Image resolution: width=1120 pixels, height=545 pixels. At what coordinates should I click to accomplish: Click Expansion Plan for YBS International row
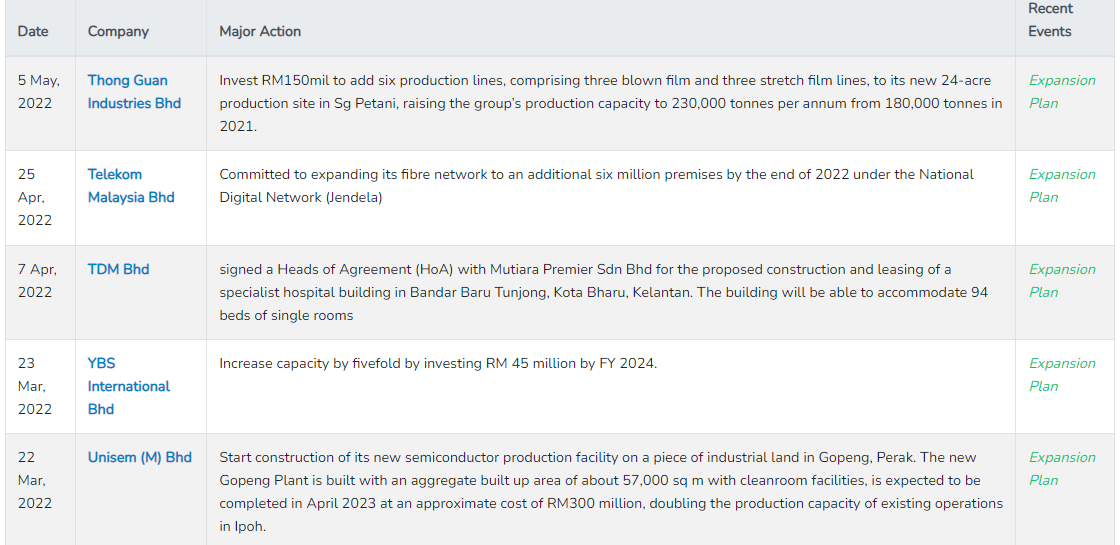click(1061, 374)
